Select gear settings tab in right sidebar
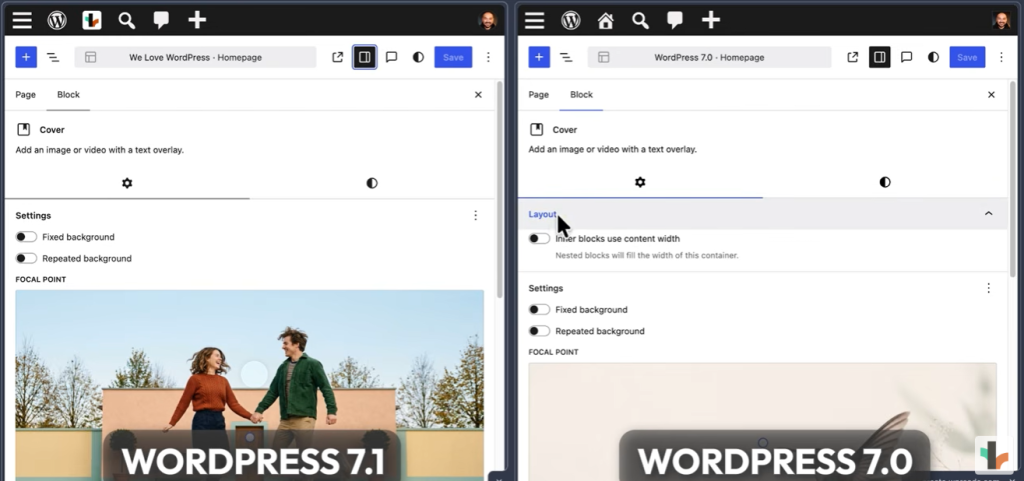This screenshot has height=481, width=1024. [640, 183]
